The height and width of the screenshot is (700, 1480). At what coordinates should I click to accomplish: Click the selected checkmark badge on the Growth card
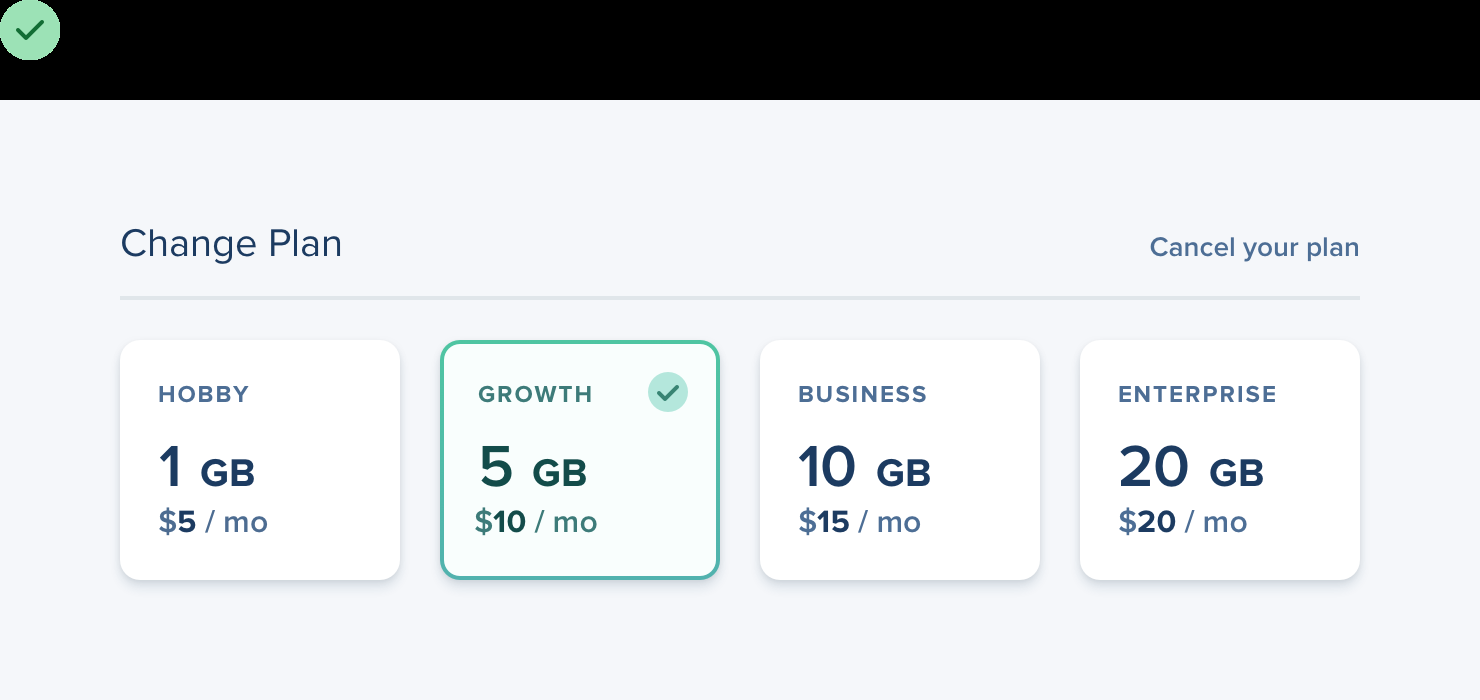[x=668, y=392]
